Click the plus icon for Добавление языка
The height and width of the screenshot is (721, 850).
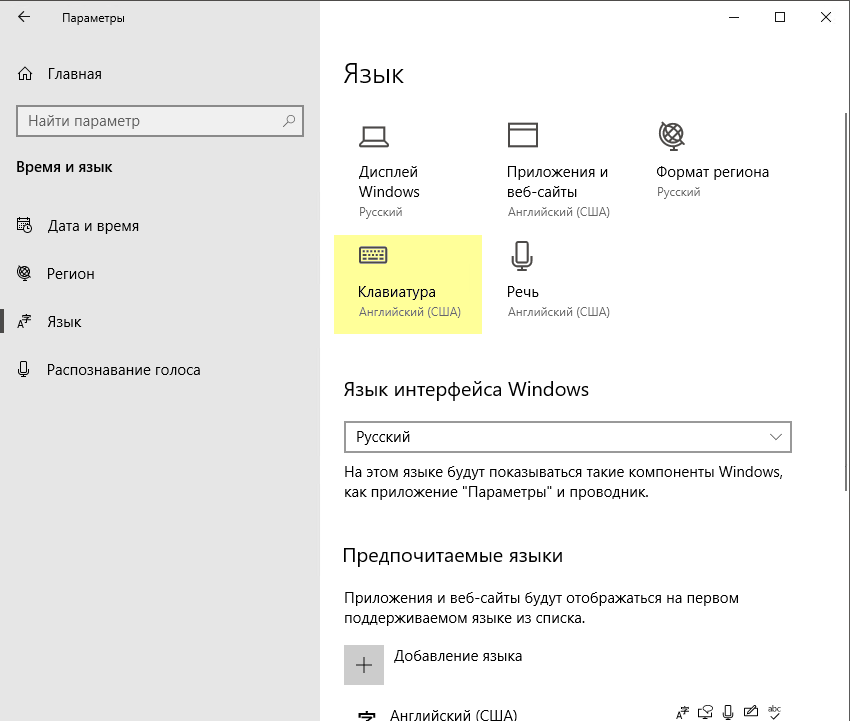tap(364, 665)
